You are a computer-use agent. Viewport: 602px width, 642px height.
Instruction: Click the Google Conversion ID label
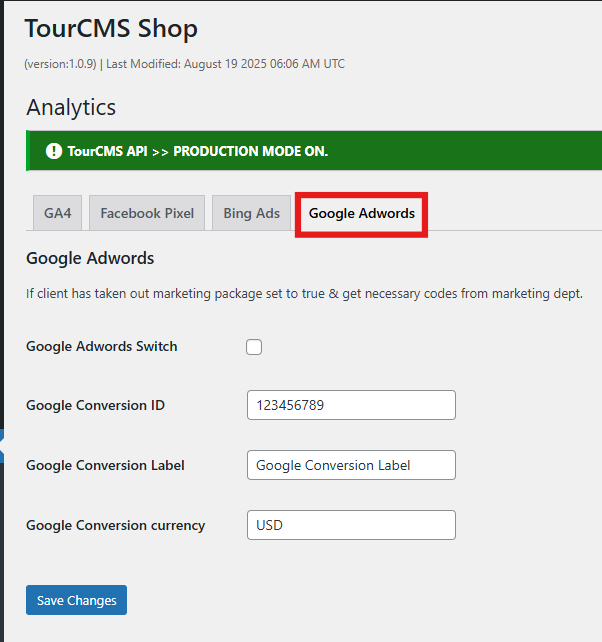(95, 405)
